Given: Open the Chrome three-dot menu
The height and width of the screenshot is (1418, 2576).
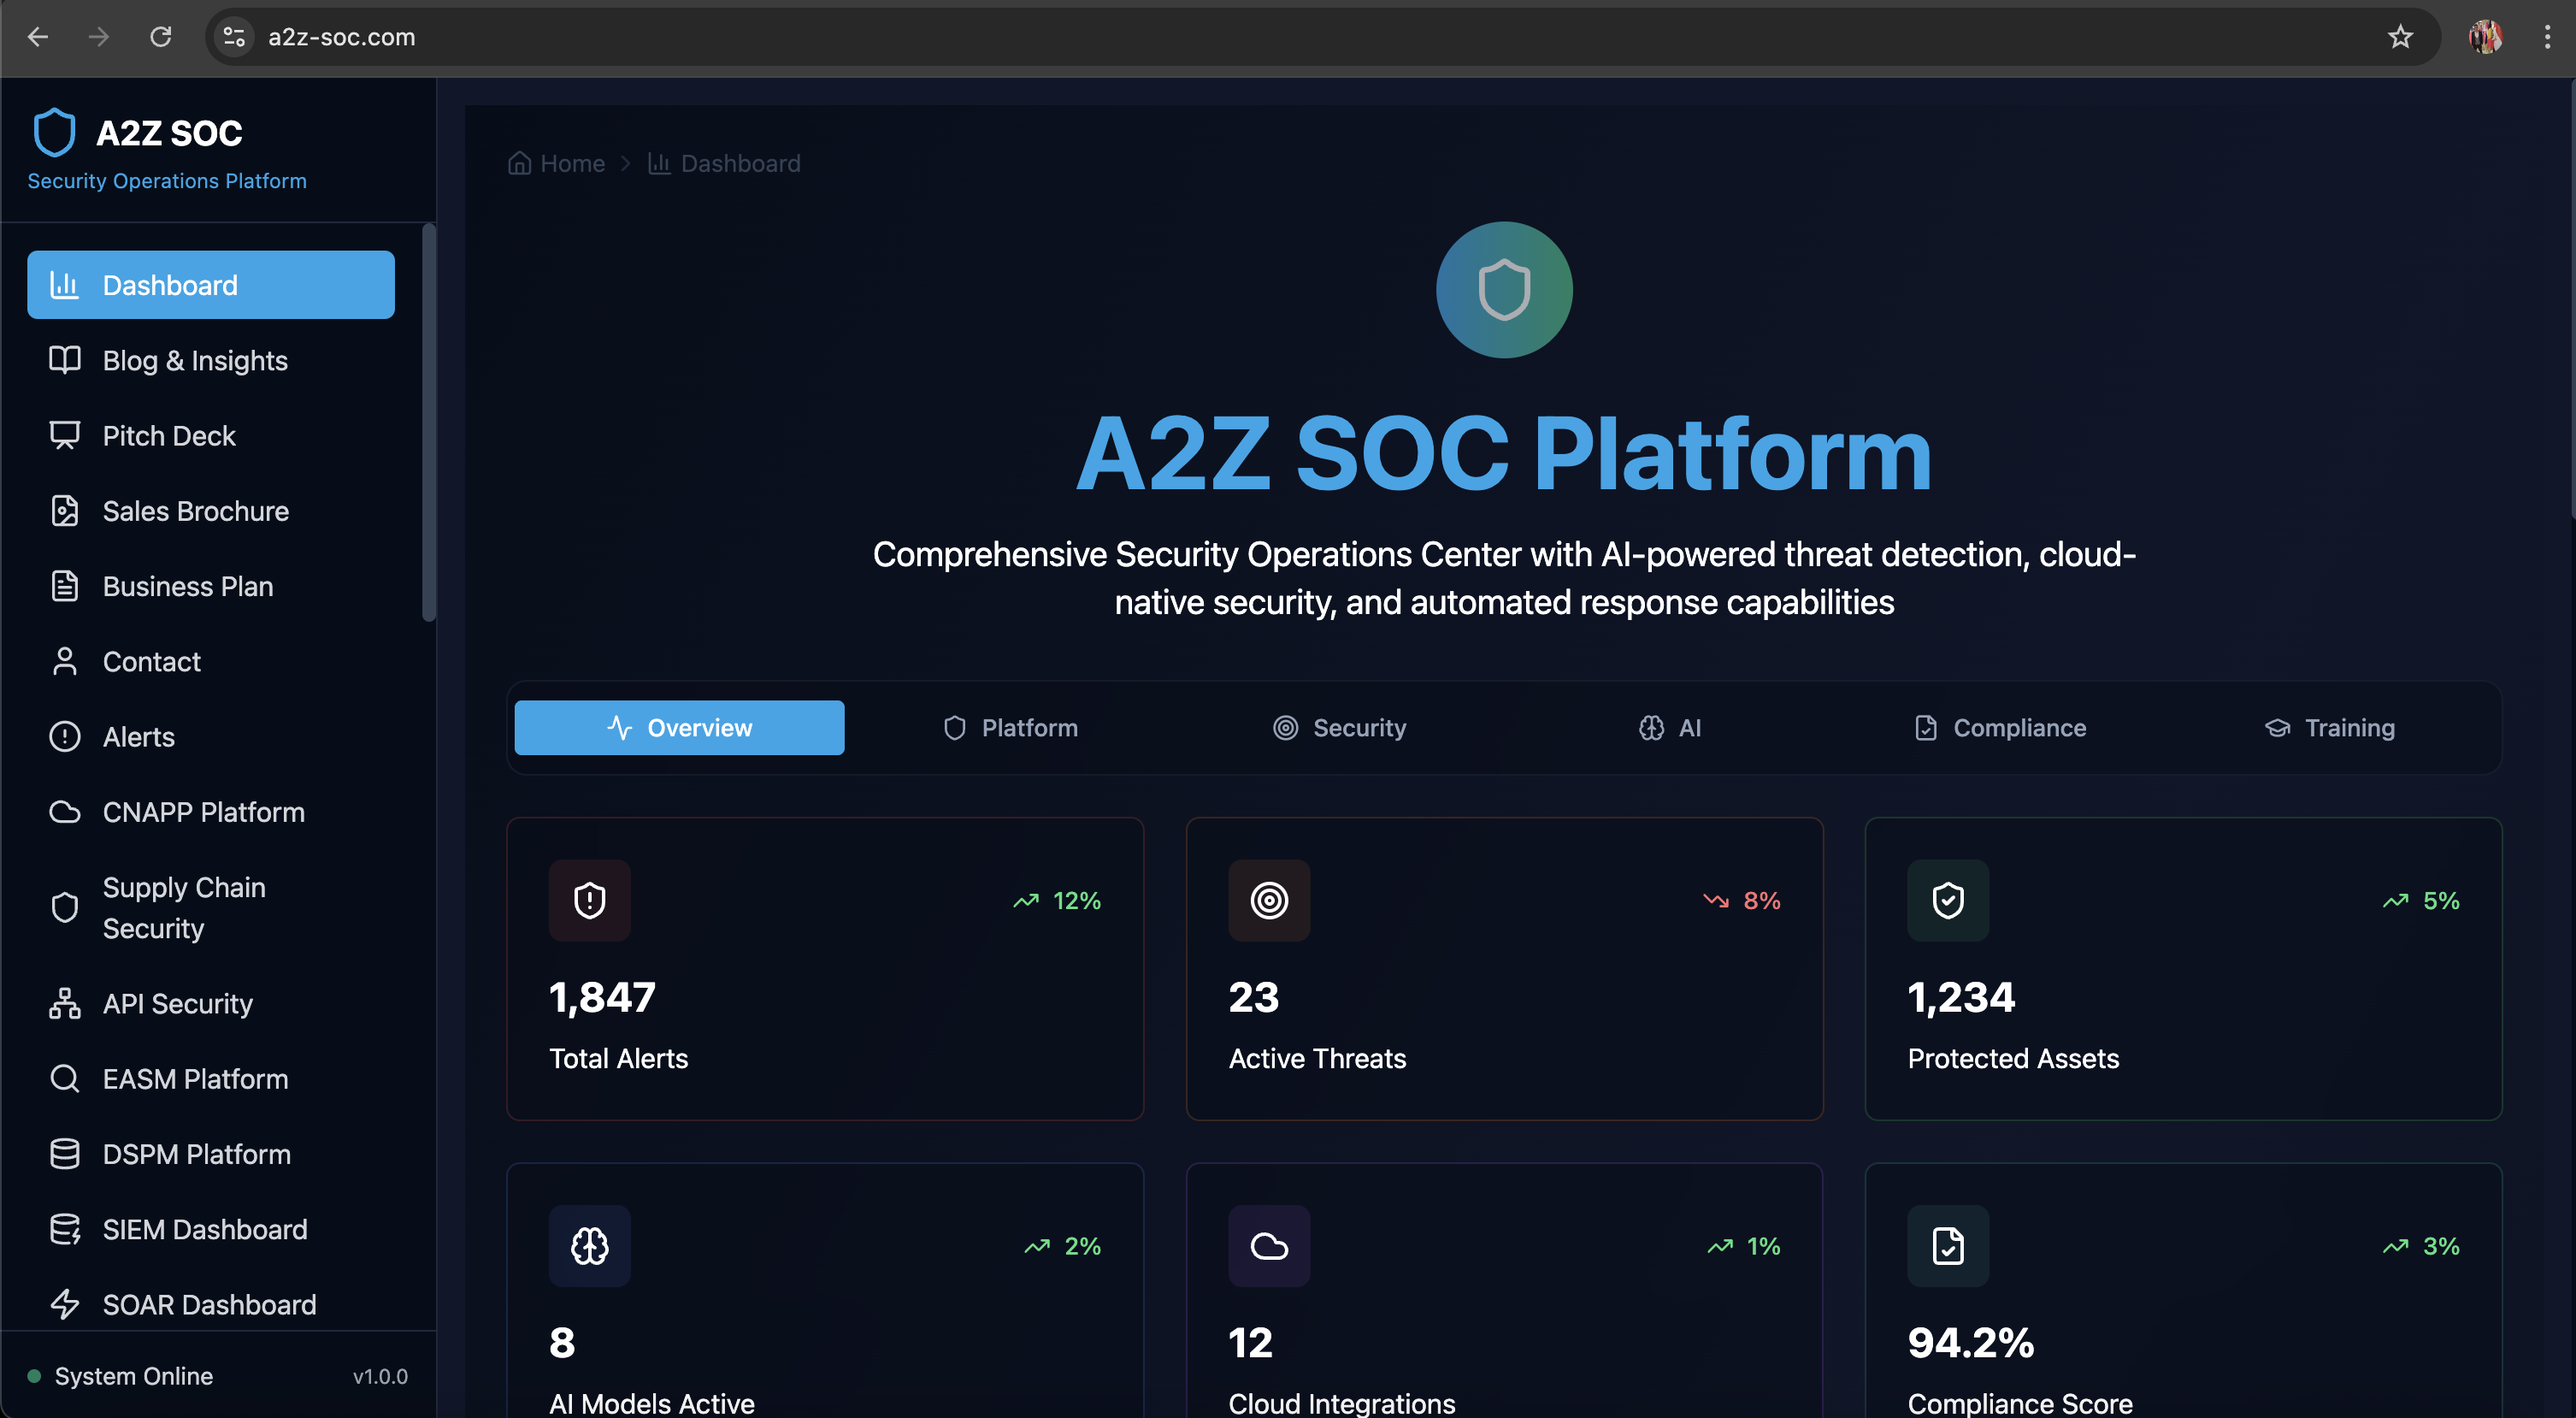Looking at the screenshot, I should tap(2546, 37).
